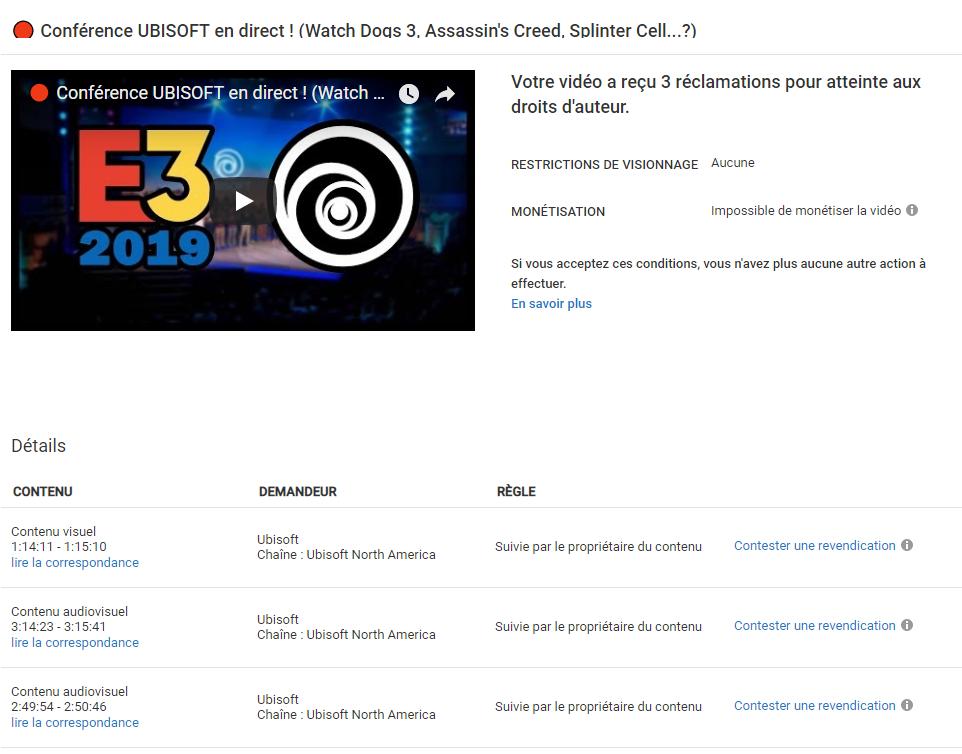Contest the claim for 3:14:23 - 3:15:41 row
Viewport: 962px width, 754px height.
coord(814,625)
